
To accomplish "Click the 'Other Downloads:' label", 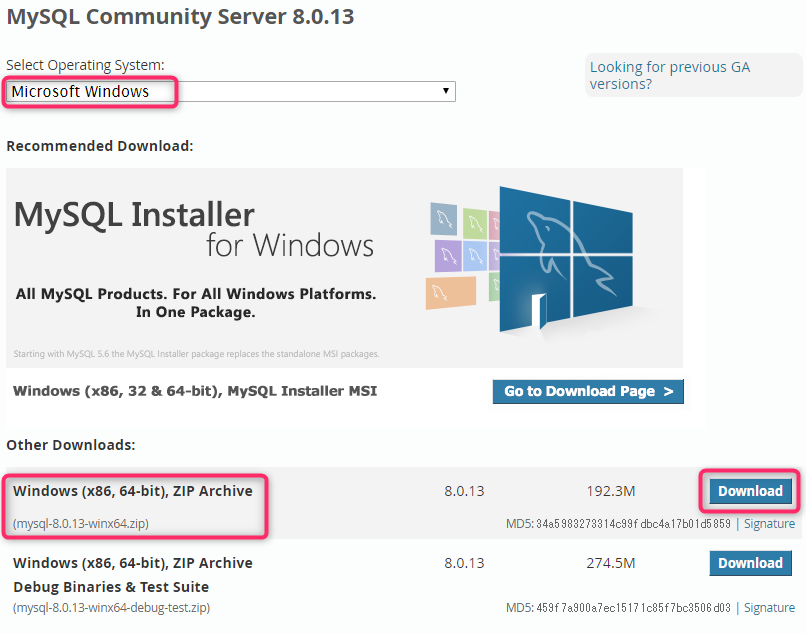I will click(71, 445).
